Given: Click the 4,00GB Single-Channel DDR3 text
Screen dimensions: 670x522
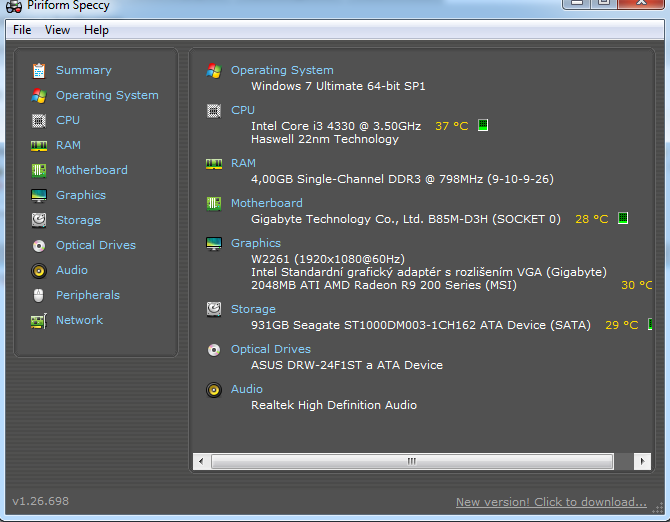Looking at the screenshot, I should click(402, 179).
